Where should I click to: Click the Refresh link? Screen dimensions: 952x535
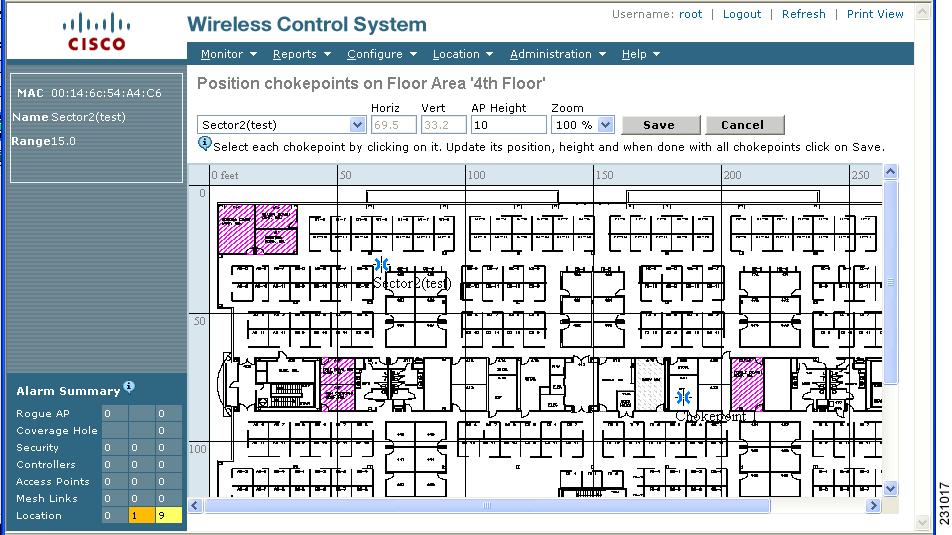(803, 14)
